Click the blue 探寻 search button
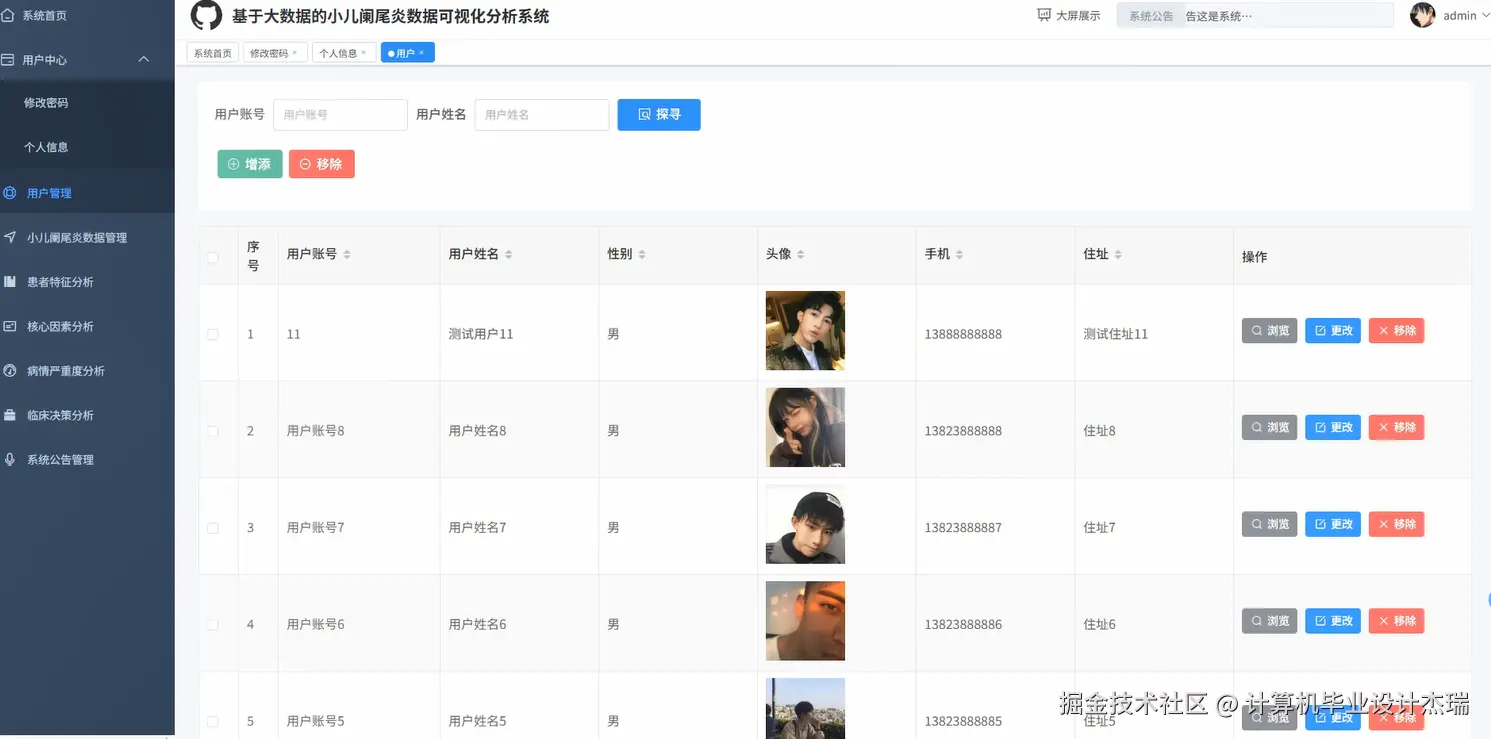This screenshot has height=739, width=1491. pos(659,114)
